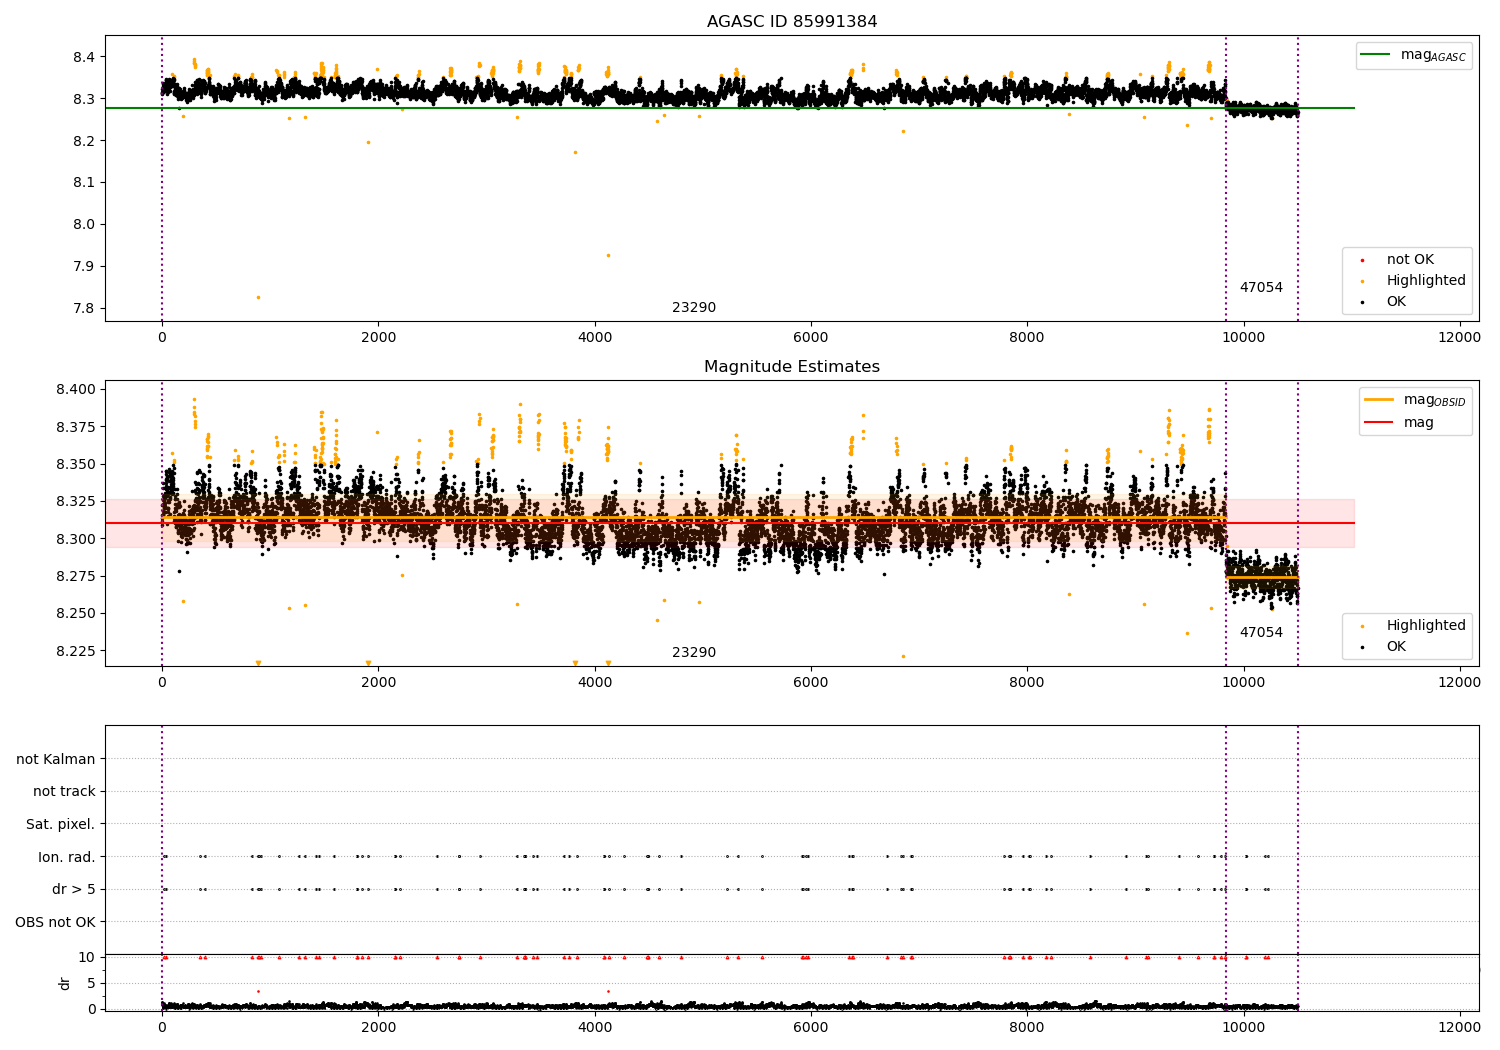Click the plot title AGASC ID 85991384

pyautogui.click(x=792, y=22)
